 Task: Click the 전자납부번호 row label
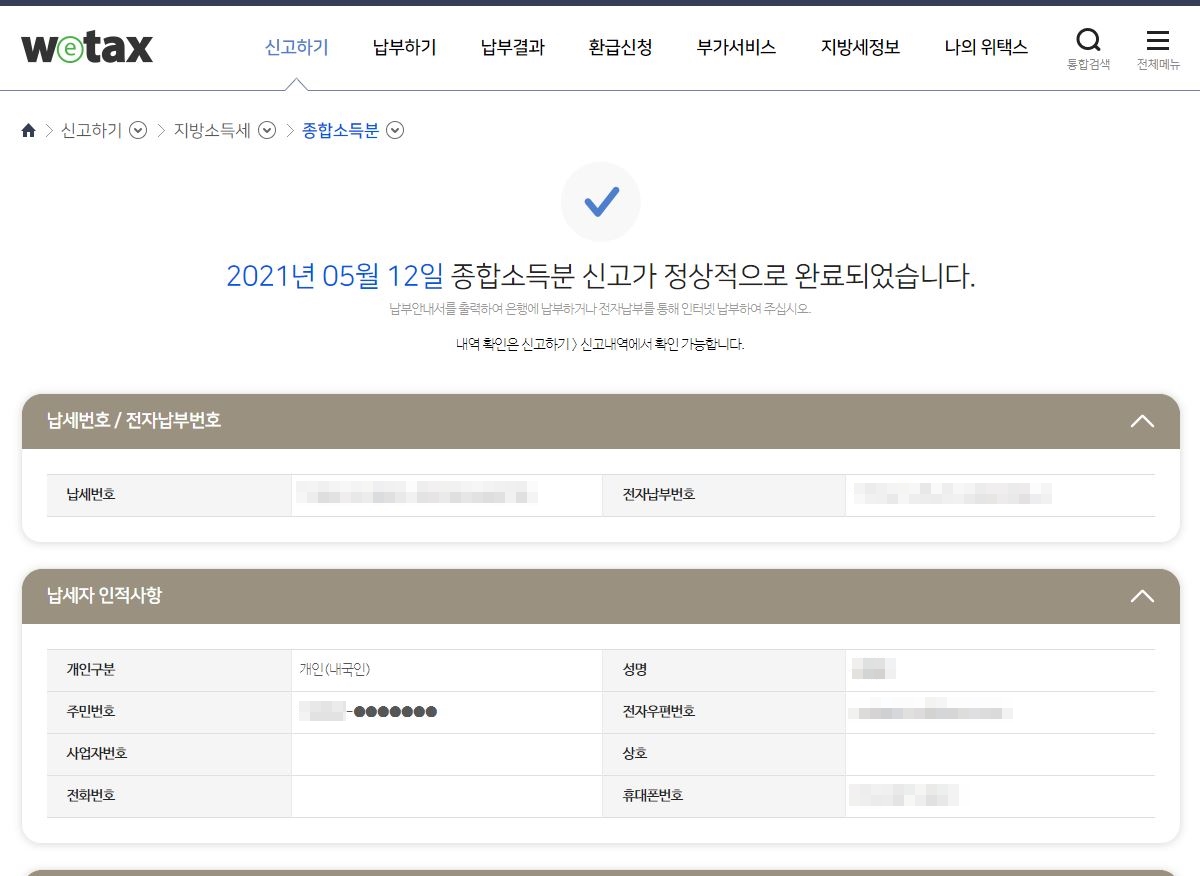click(x=659, y=494)
